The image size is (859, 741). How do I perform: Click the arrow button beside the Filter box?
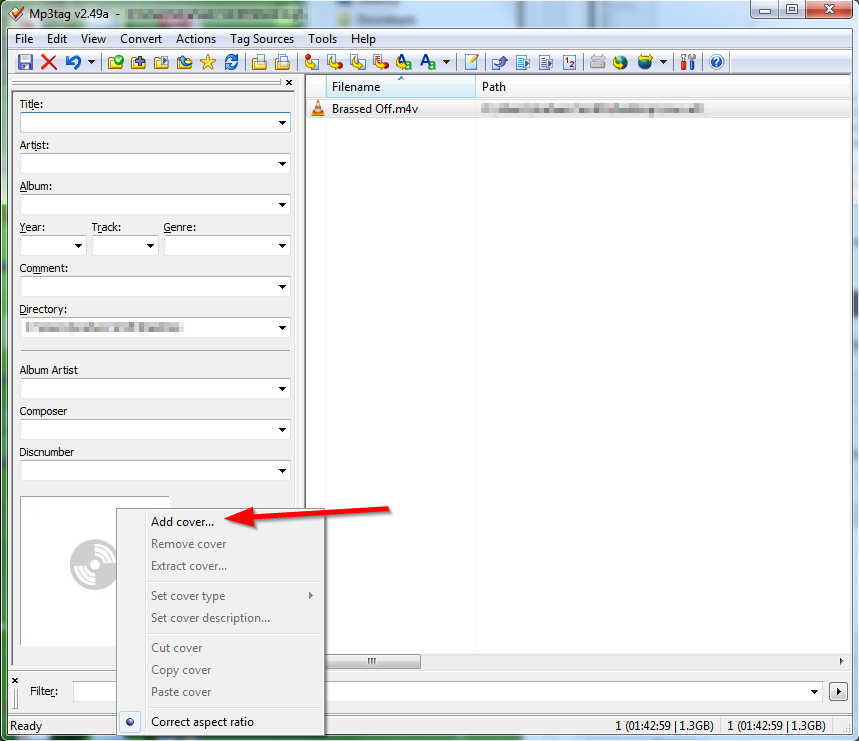[838, 692]
